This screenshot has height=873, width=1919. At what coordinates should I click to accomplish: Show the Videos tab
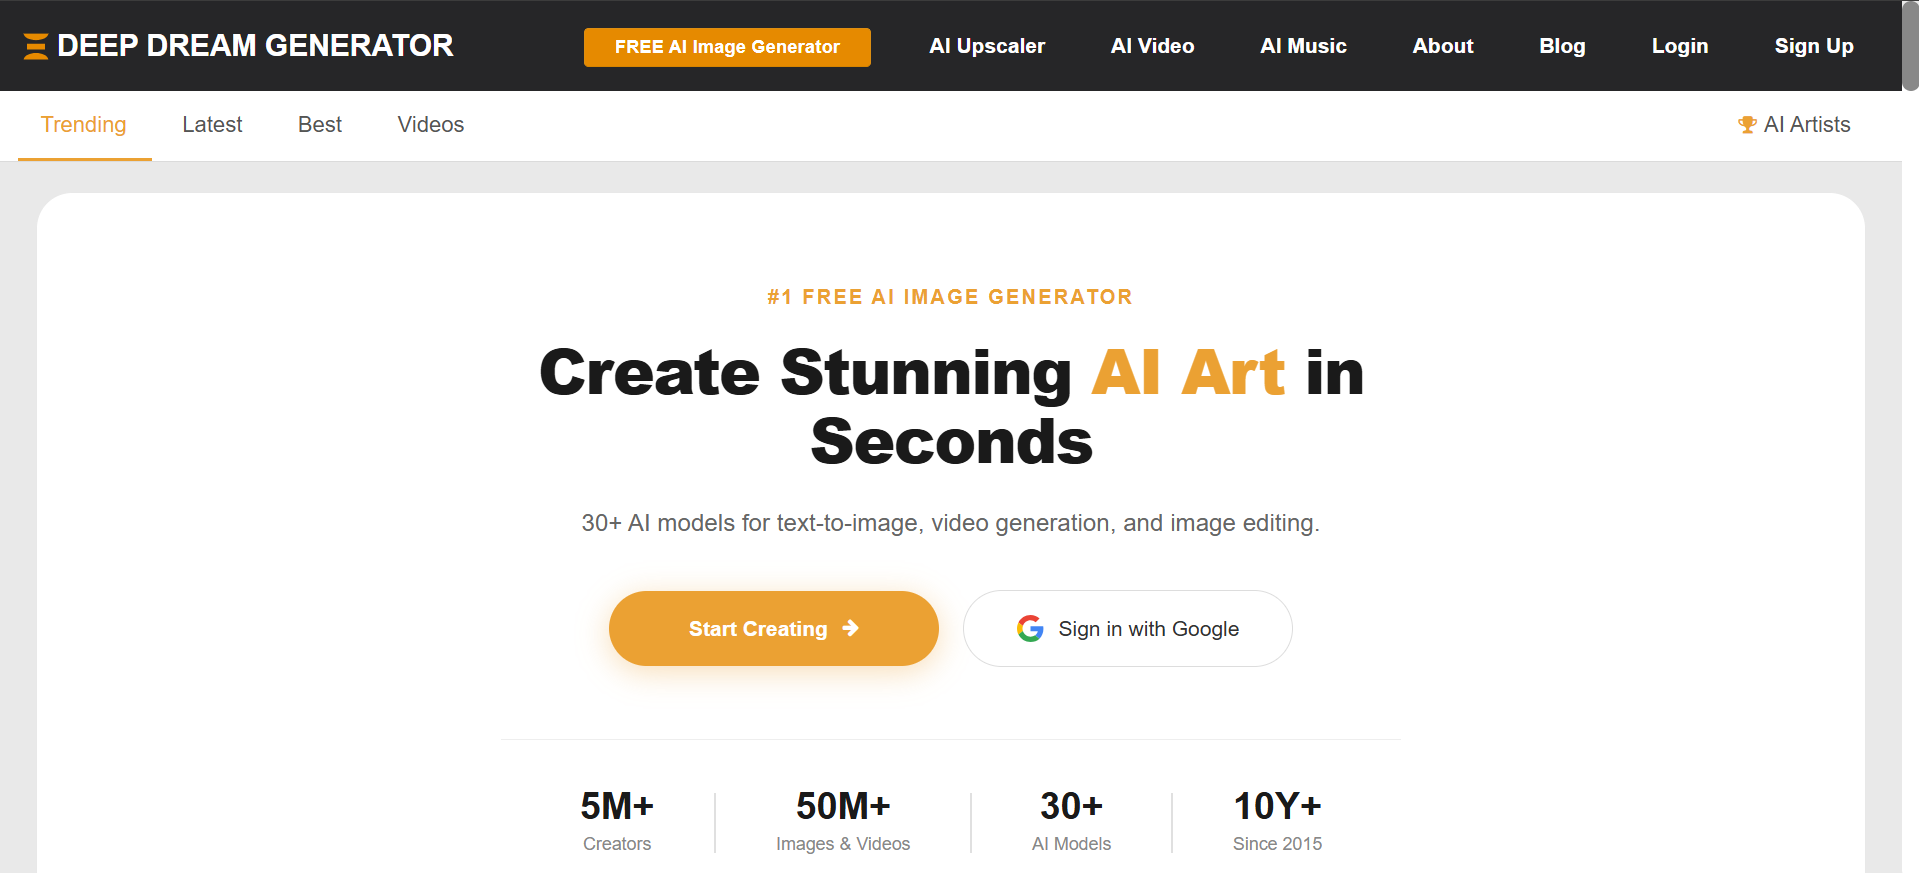(x=431, y=125)
